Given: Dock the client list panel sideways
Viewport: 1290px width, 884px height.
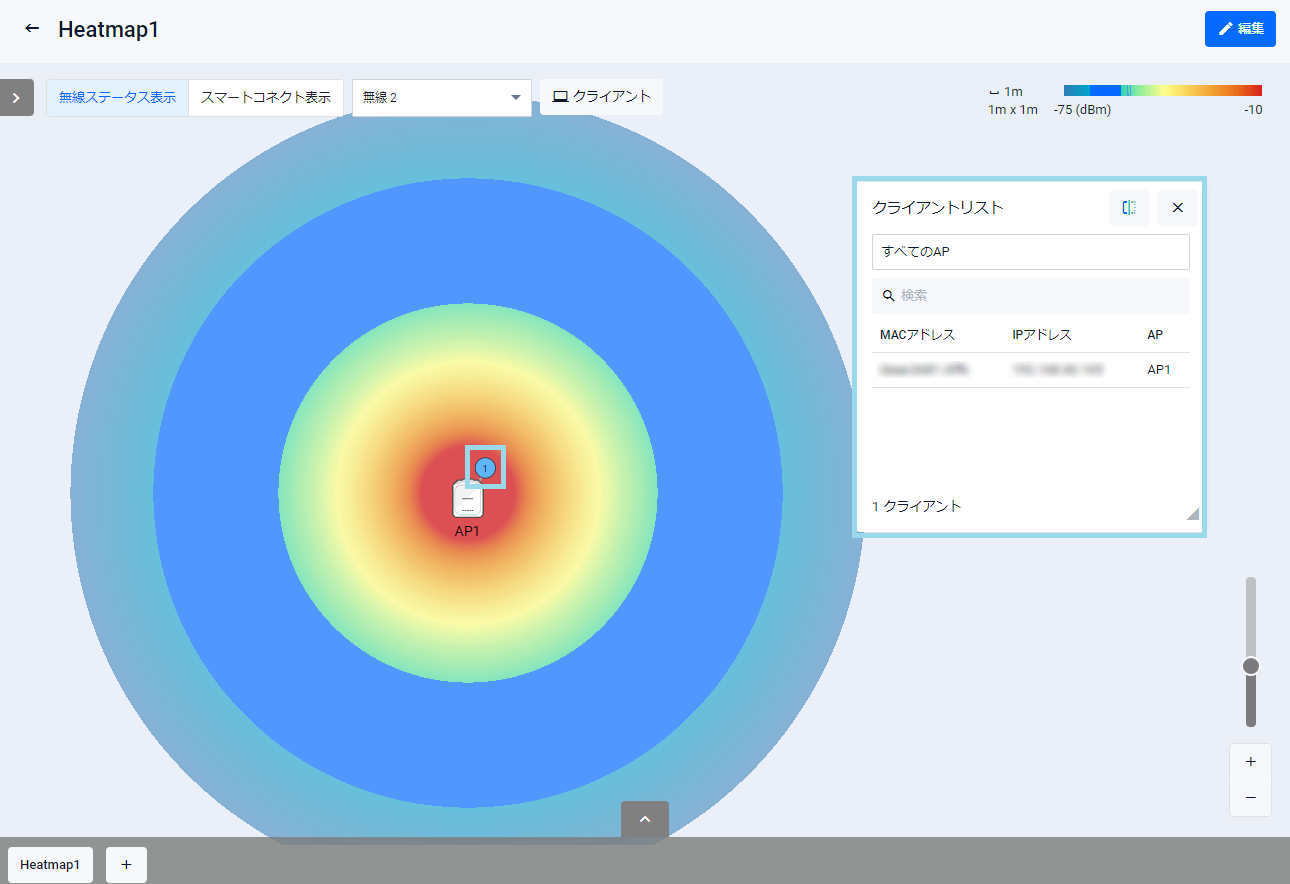Looking at the screenshot, I should (x=1129, y=208).
